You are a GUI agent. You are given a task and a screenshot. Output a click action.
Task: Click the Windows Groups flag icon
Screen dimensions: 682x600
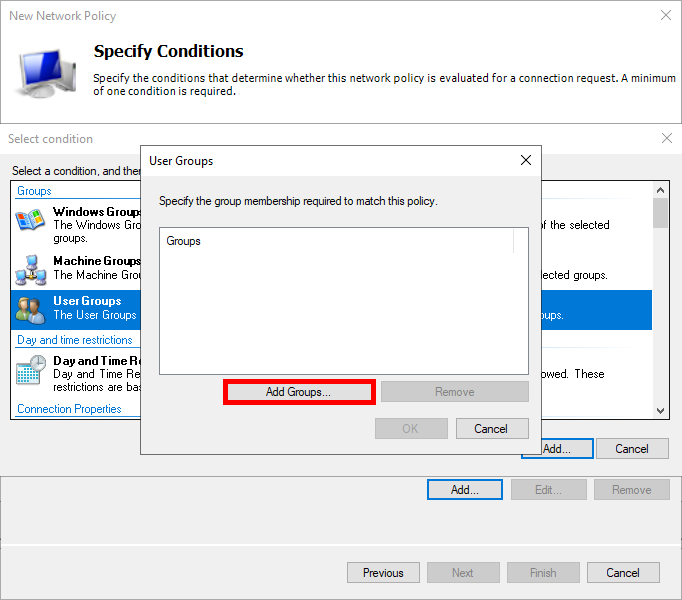[31, 221]
